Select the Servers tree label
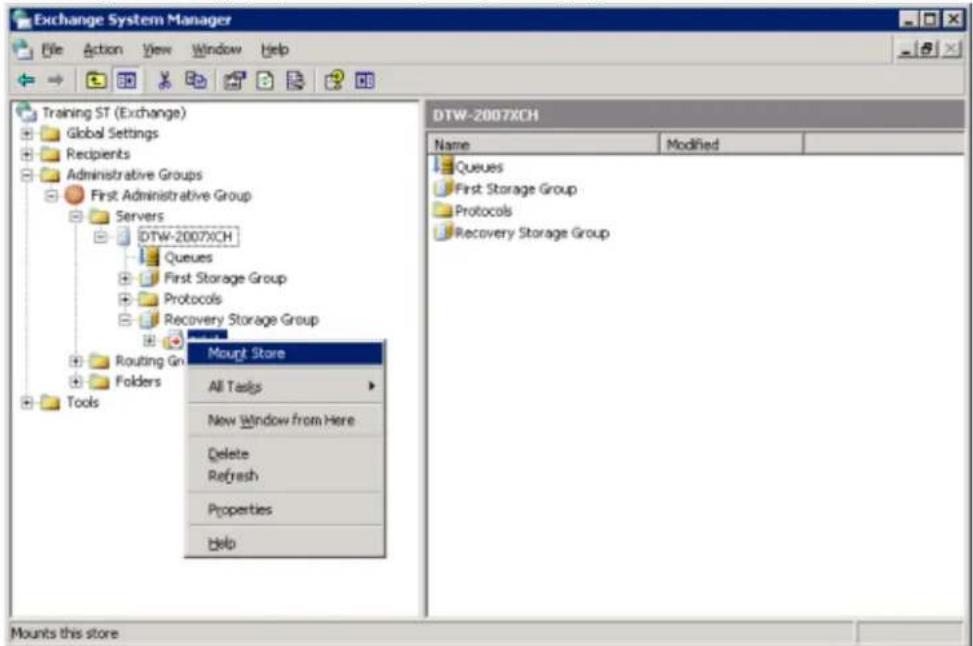This screenshot has height=646, width=973. [x=140, y=216]
